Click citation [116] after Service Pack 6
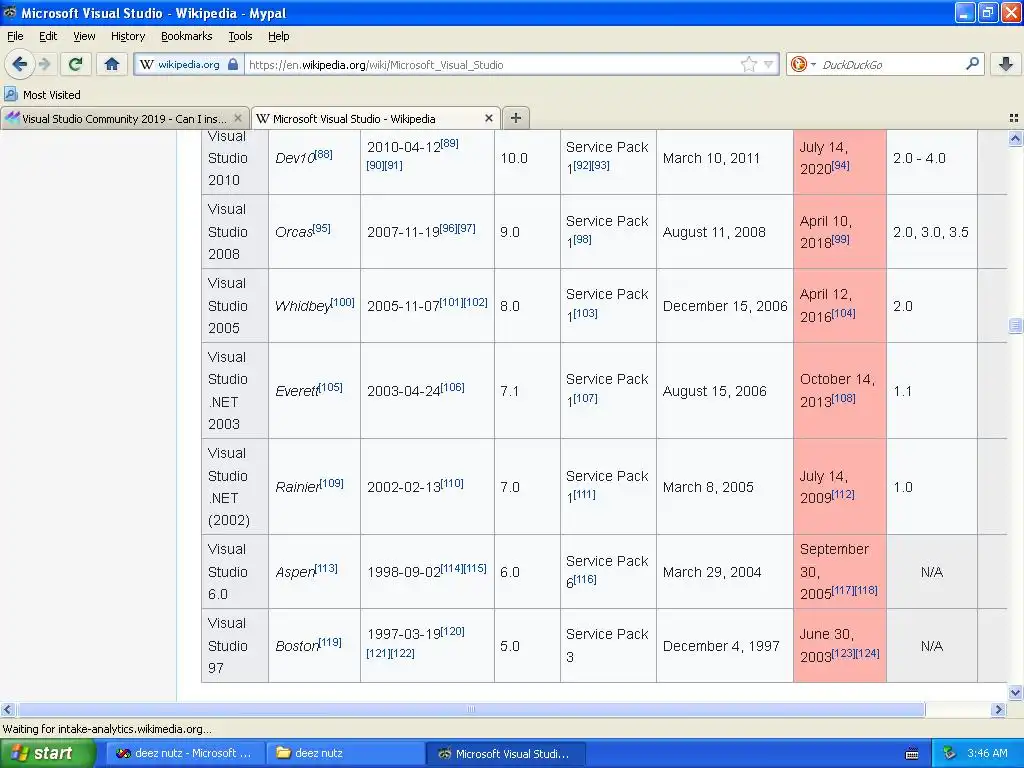1024x768 pixels. (584, 579)
